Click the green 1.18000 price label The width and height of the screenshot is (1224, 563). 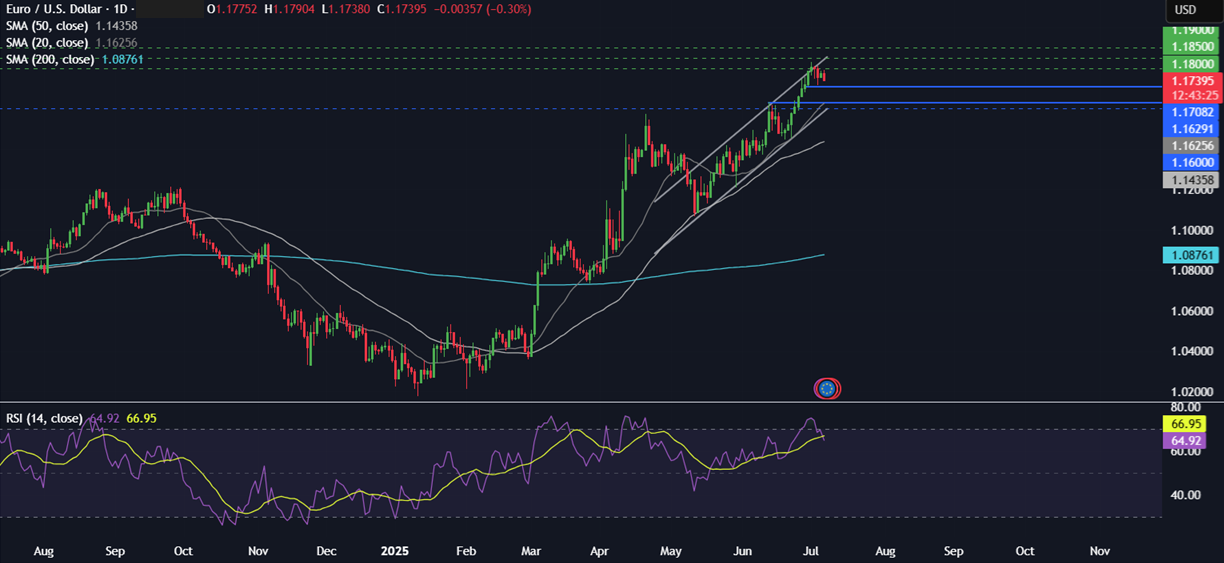(x=1192, y=62)
